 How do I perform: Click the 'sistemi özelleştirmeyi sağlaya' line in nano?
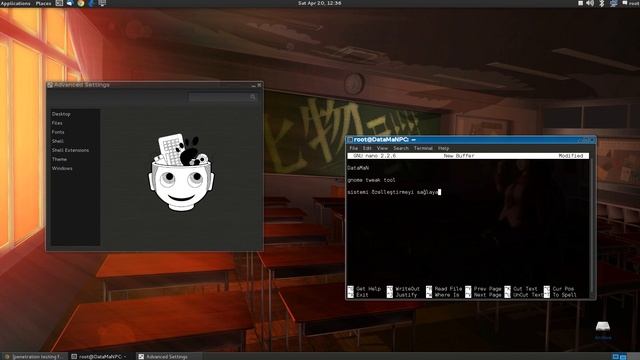coord(394,192)
